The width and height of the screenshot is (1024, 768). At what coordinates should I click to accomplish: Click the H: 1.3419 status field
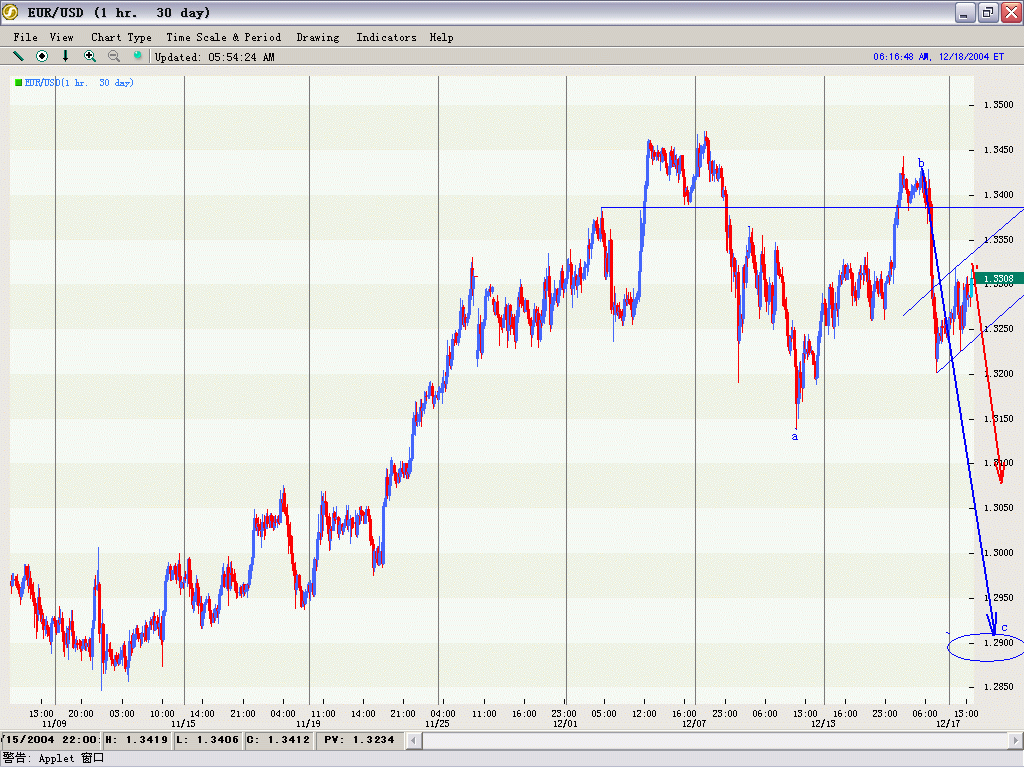139,740
